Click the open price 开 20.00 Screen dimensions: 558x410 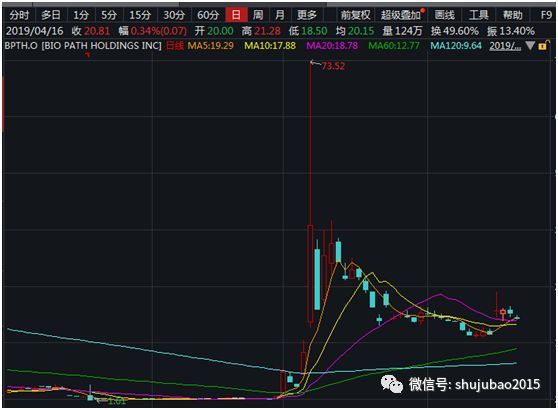[x=214, y=31]
